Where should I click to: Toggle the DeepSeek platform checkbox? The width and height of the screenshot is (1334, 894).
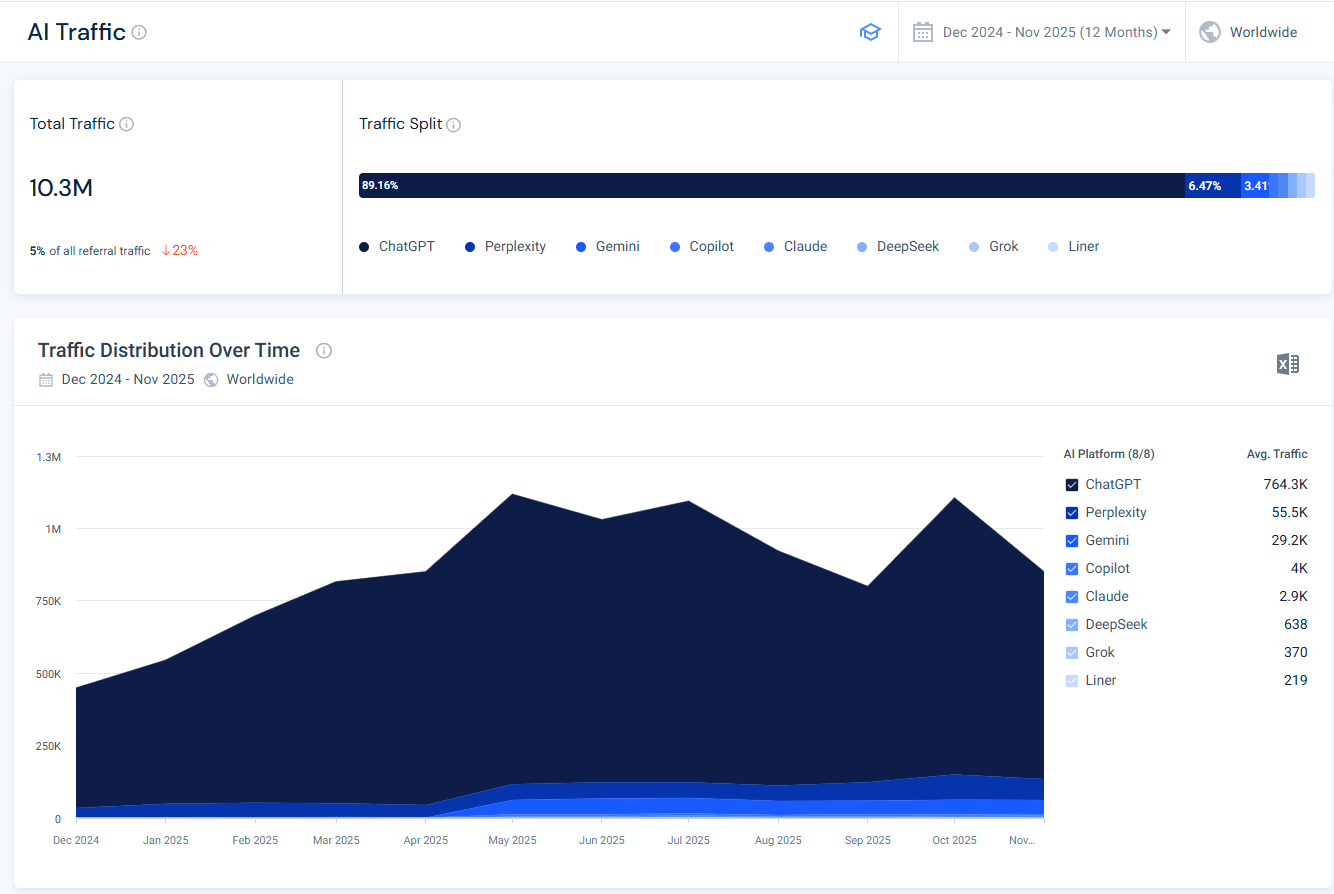pyautogui.click(x=1072, y=625)
